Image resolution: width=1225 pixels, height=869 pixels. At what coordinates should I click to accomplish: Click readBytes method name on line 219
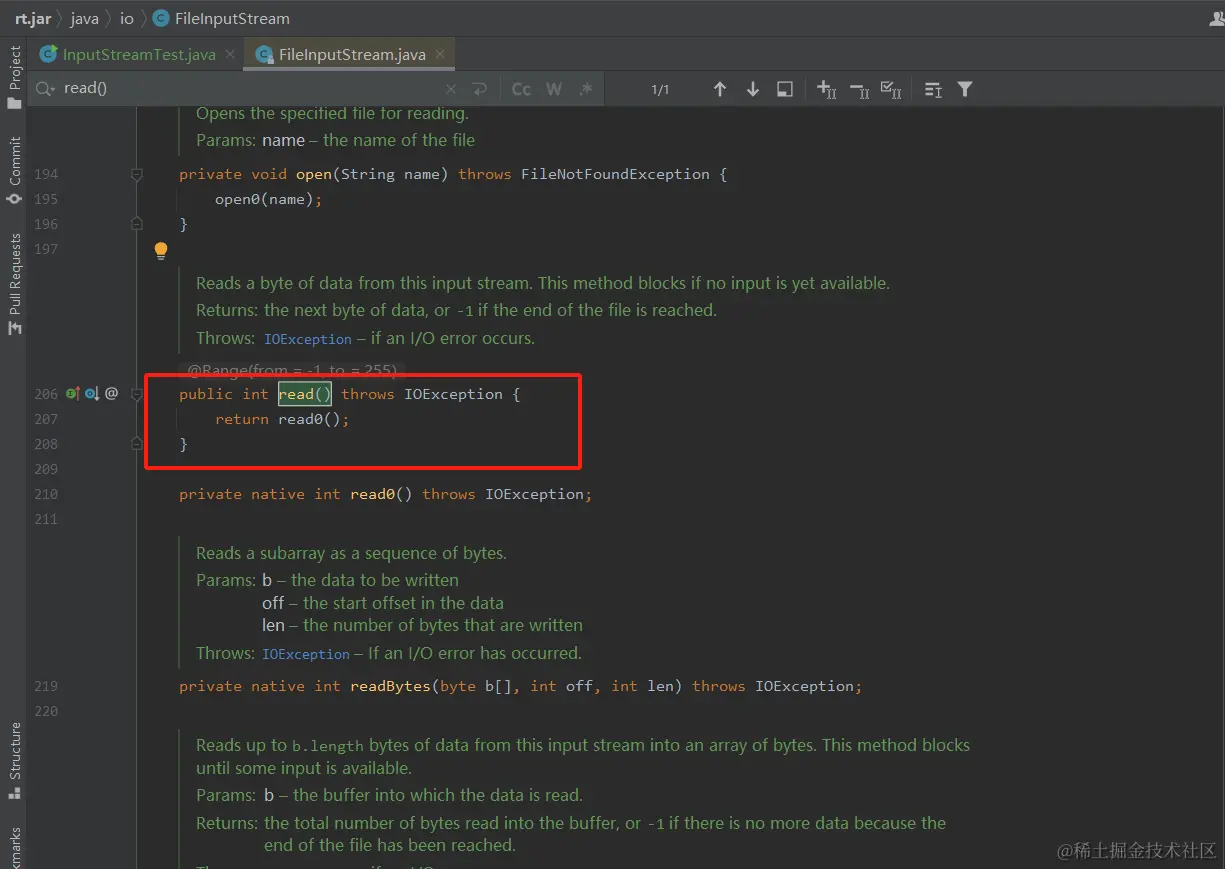[x=390, y=686]
